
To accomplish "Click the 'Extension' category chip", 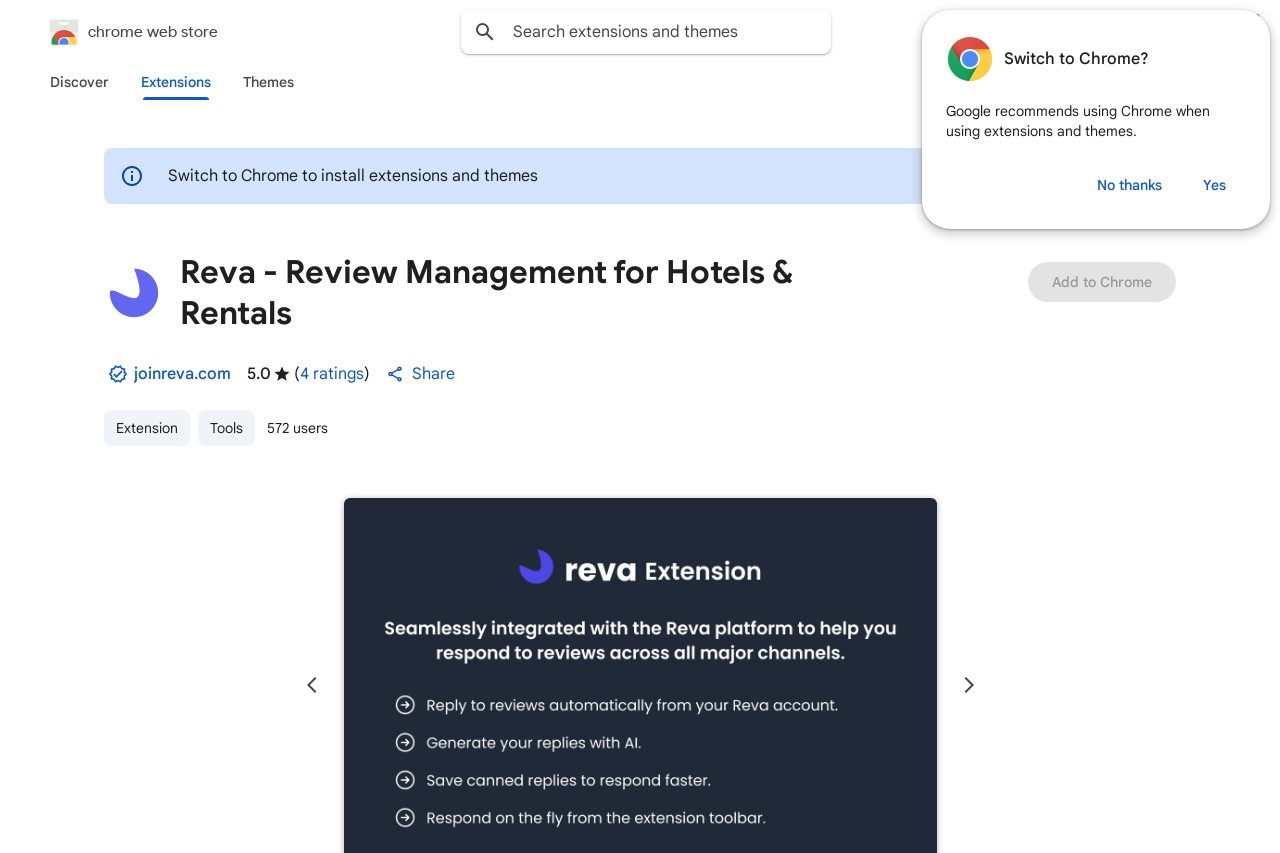I will tap(147, 428).
